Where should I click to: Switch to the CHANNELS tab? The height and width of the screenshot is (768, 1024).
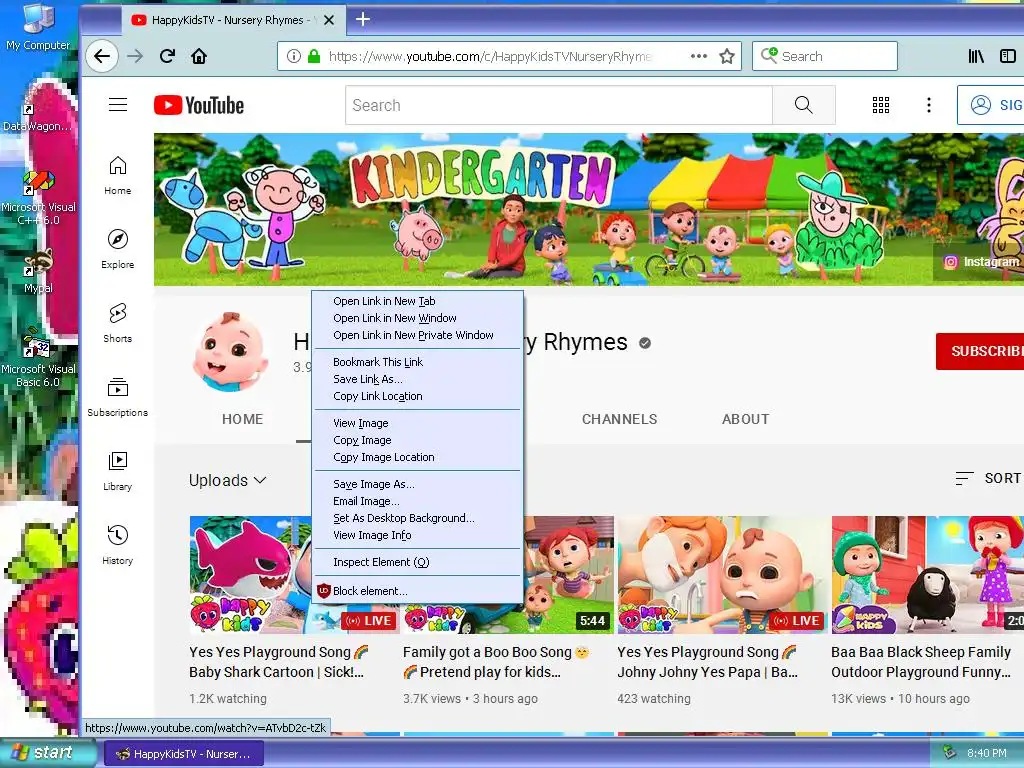[x=620, y=419]
